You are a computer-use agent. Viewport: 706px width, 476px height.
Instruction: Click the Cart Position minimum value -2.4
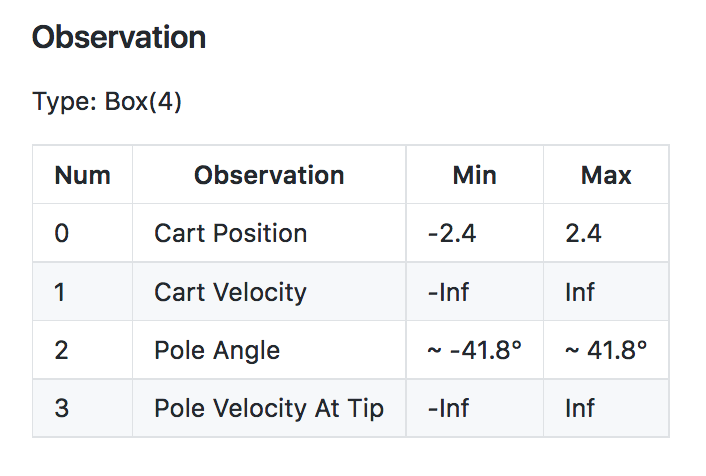click(452, 234)
